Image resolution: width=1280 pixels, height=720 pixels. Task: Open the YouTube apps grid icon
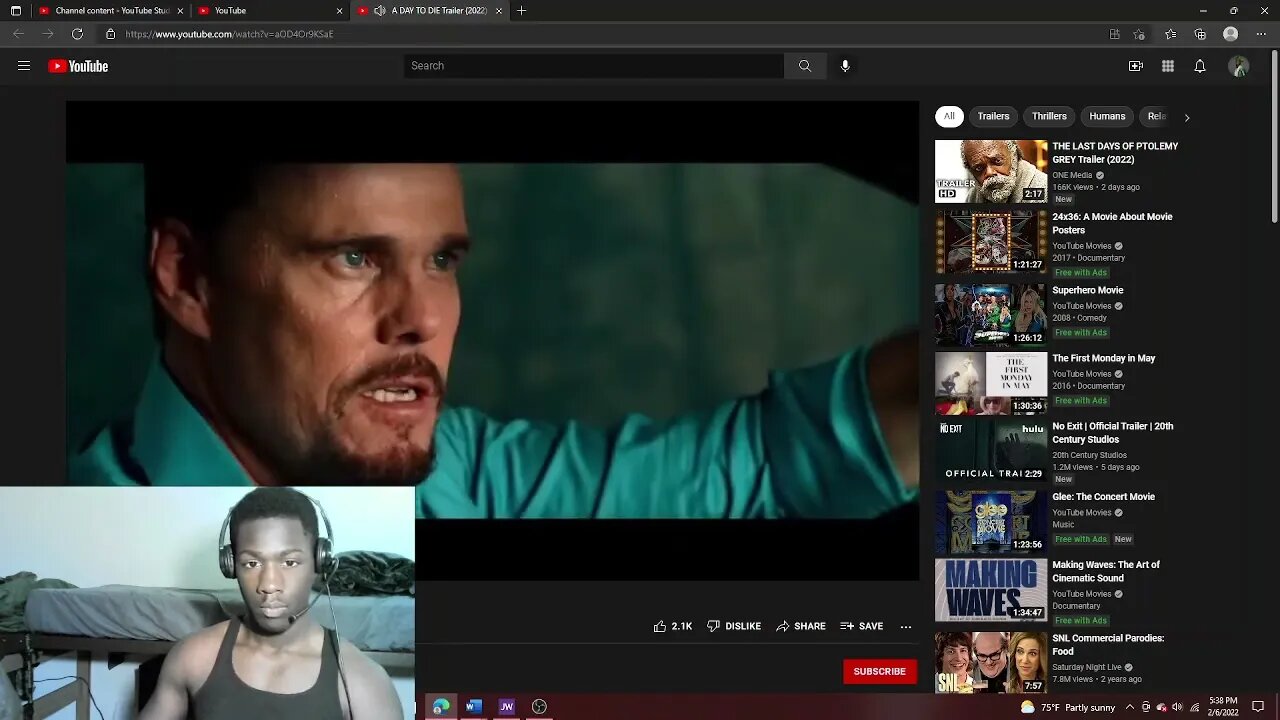pyautogui.click(x=1168, y=66)
